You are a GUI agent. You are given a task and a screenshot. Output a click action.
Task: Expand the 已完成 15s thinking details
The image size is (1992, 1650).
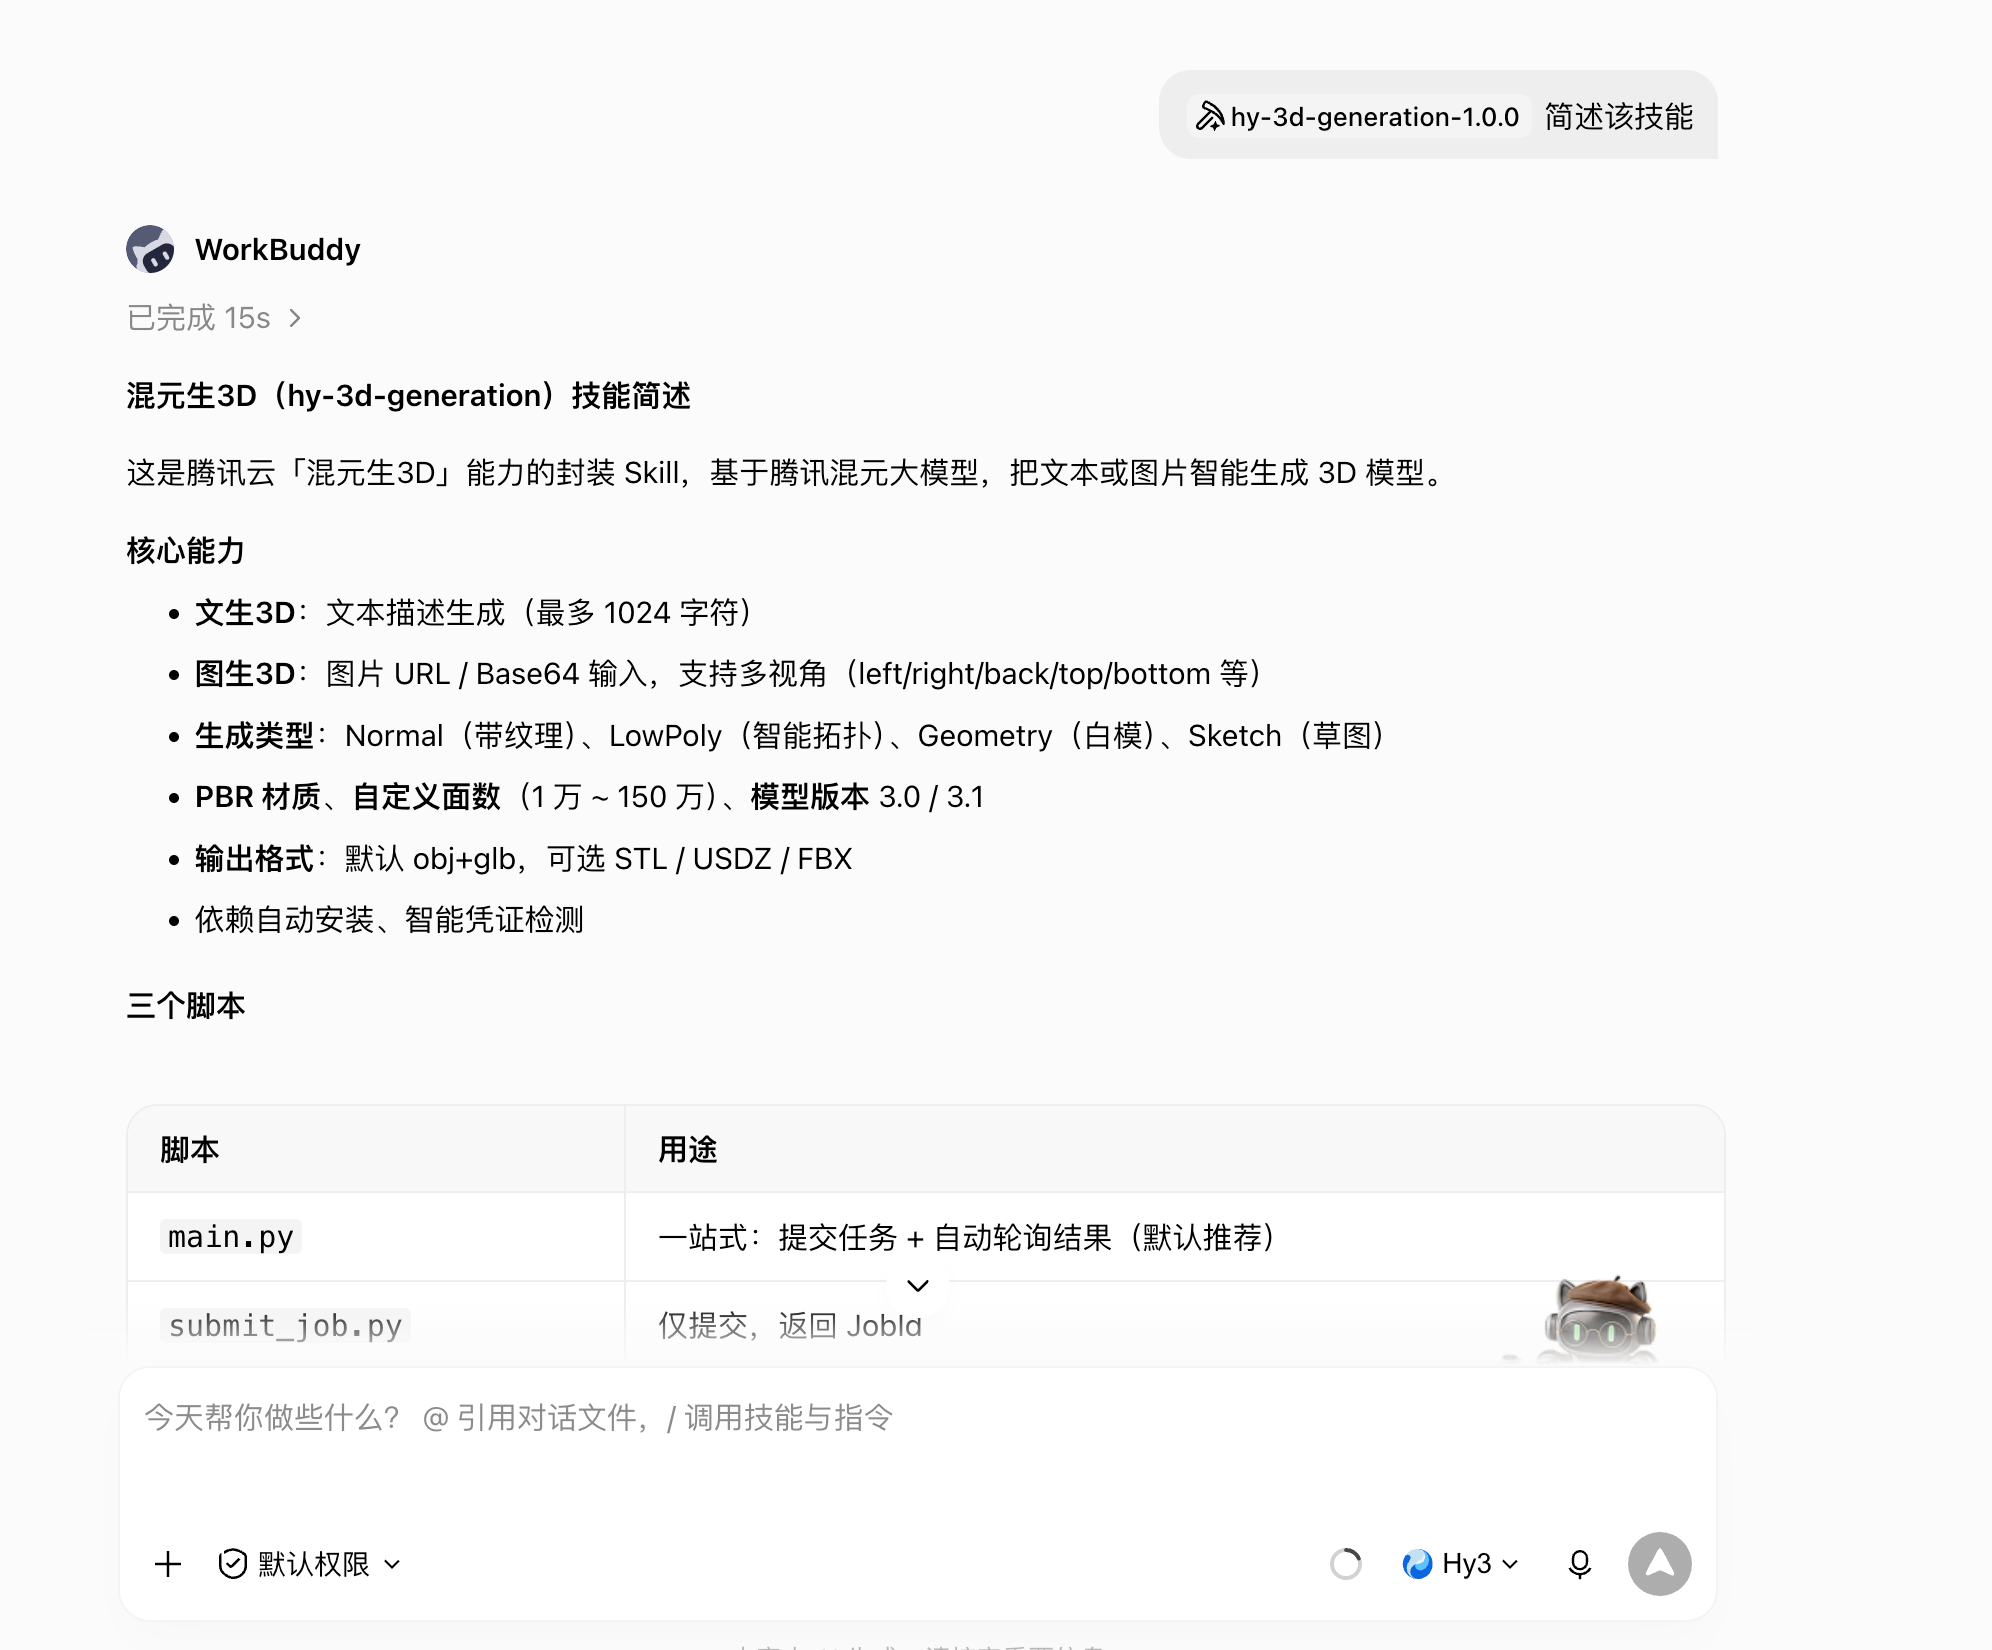[x=214, y=318]
